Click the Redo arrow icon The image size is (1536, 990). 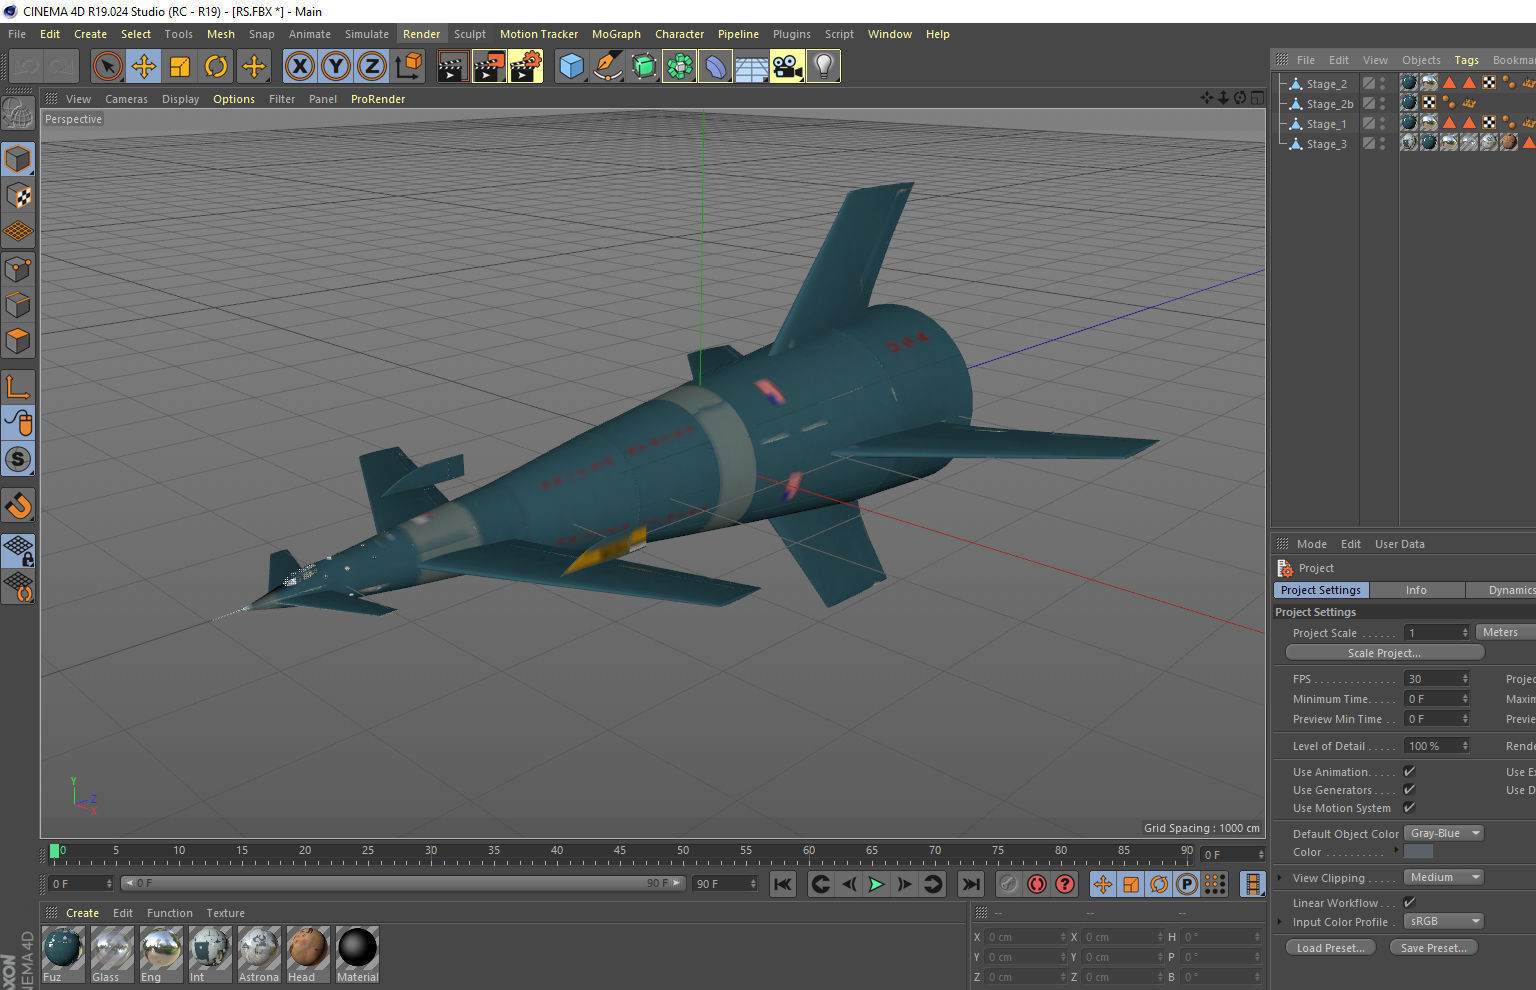pos(62,67)
